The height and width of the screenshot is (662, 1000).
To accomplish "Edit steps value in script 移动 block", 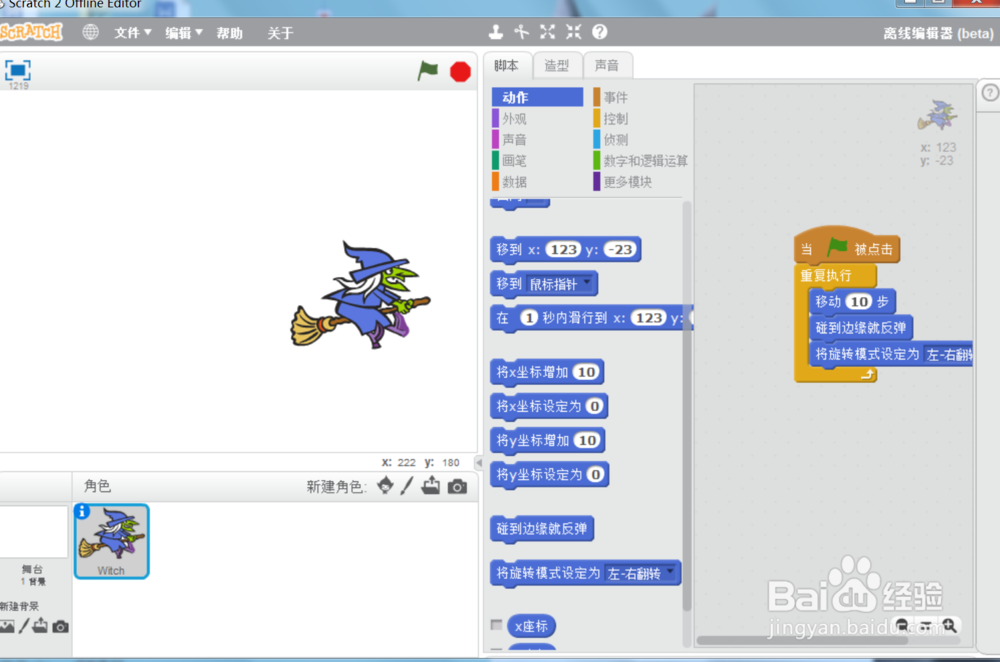I will click(859, 301).
